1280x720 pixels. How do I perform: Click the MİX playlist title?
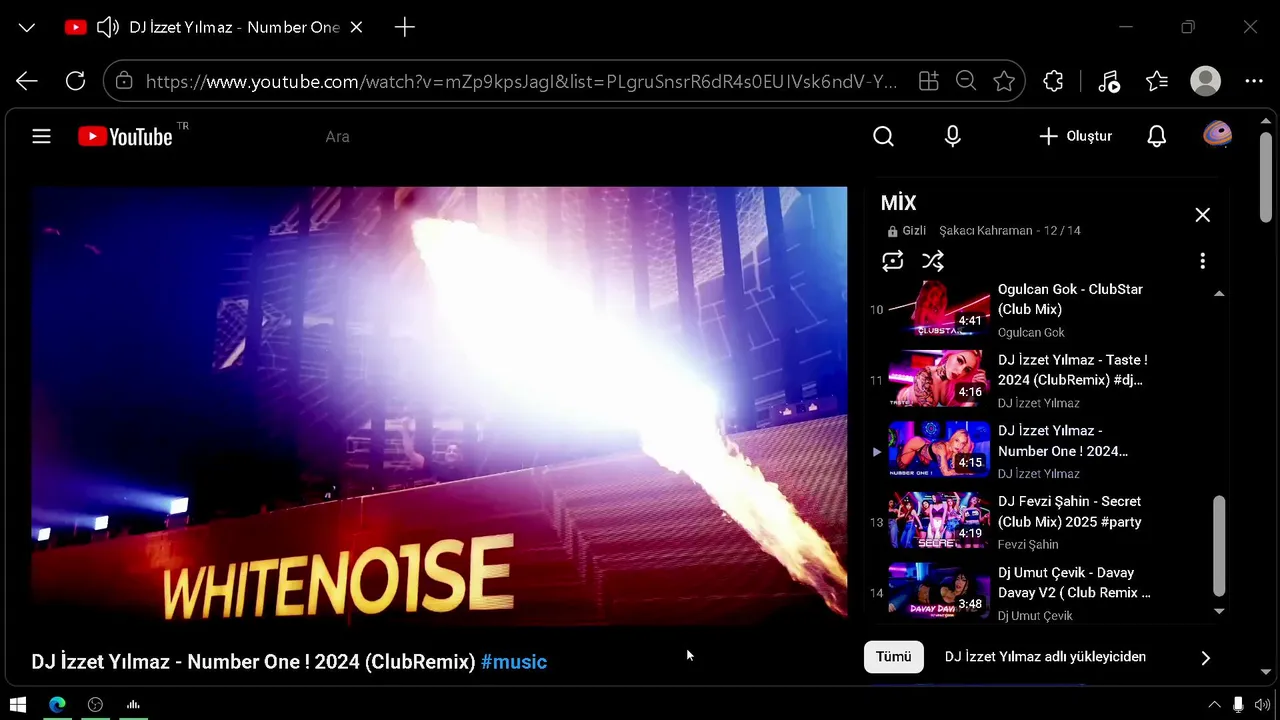898,203
